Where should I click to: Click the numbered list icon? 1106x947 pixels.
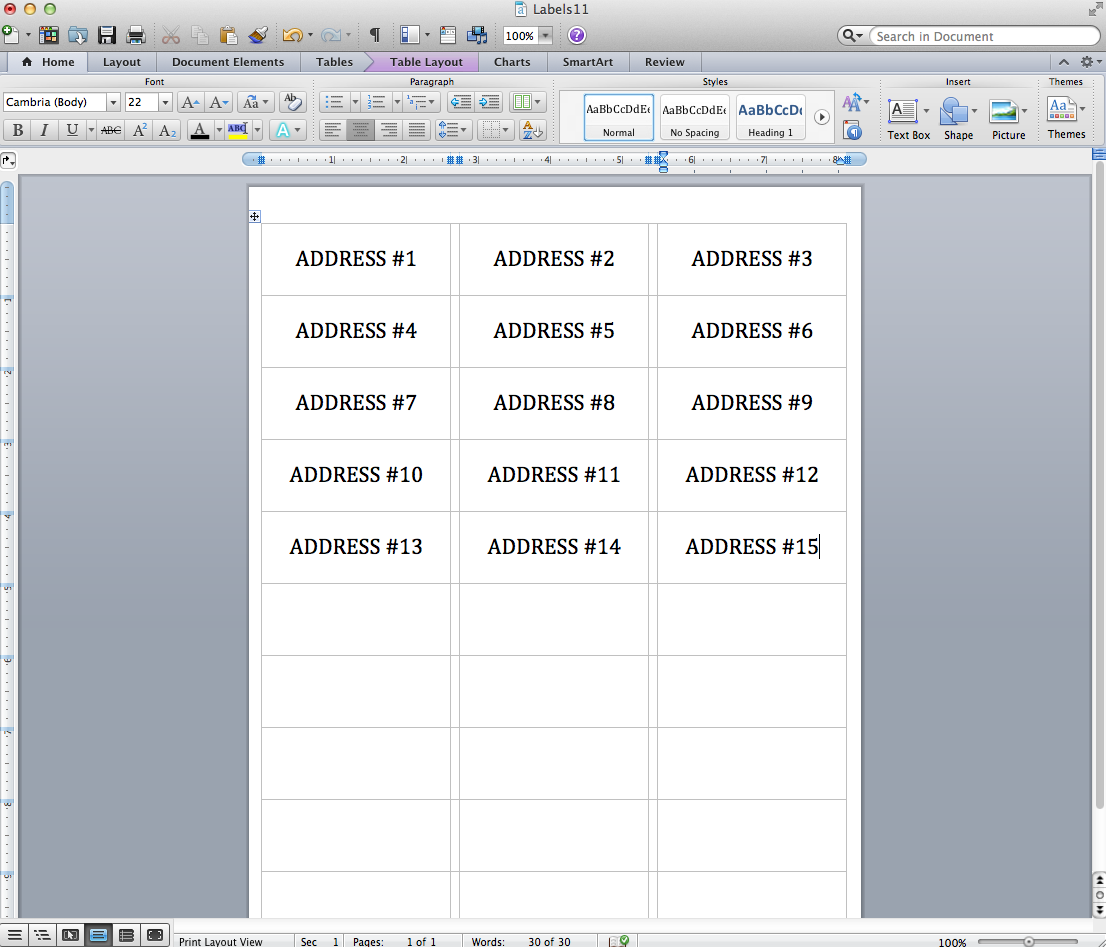click(377, 102)
